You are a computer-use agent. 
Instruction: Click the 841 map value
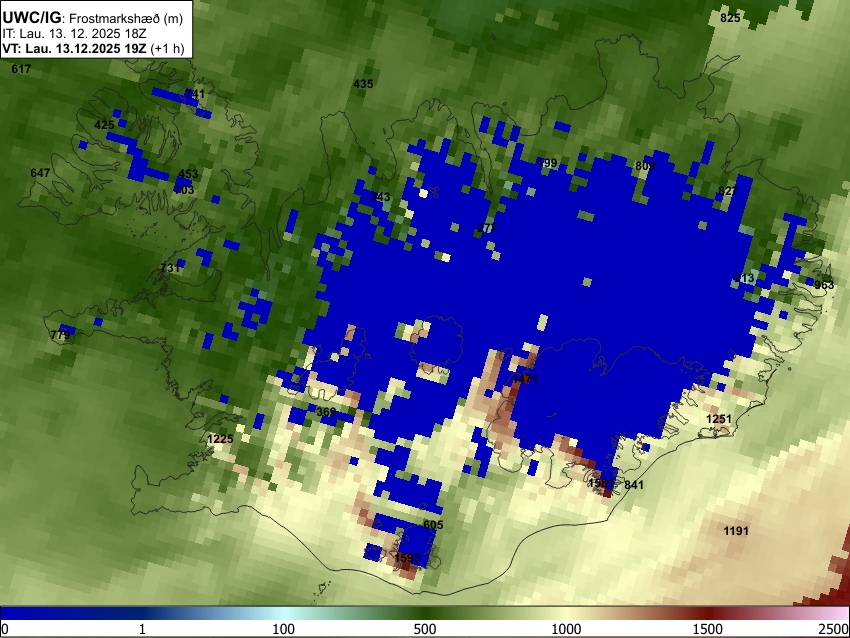click(634, 485)
